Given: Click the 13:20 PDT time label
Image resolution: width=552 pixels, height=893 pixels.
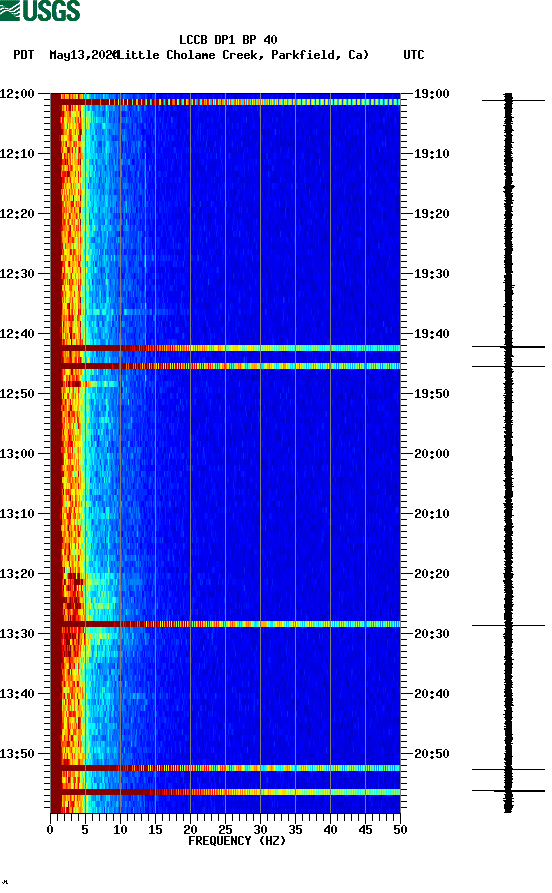Looking at the screenshot, I should click(x=17, y=574).
